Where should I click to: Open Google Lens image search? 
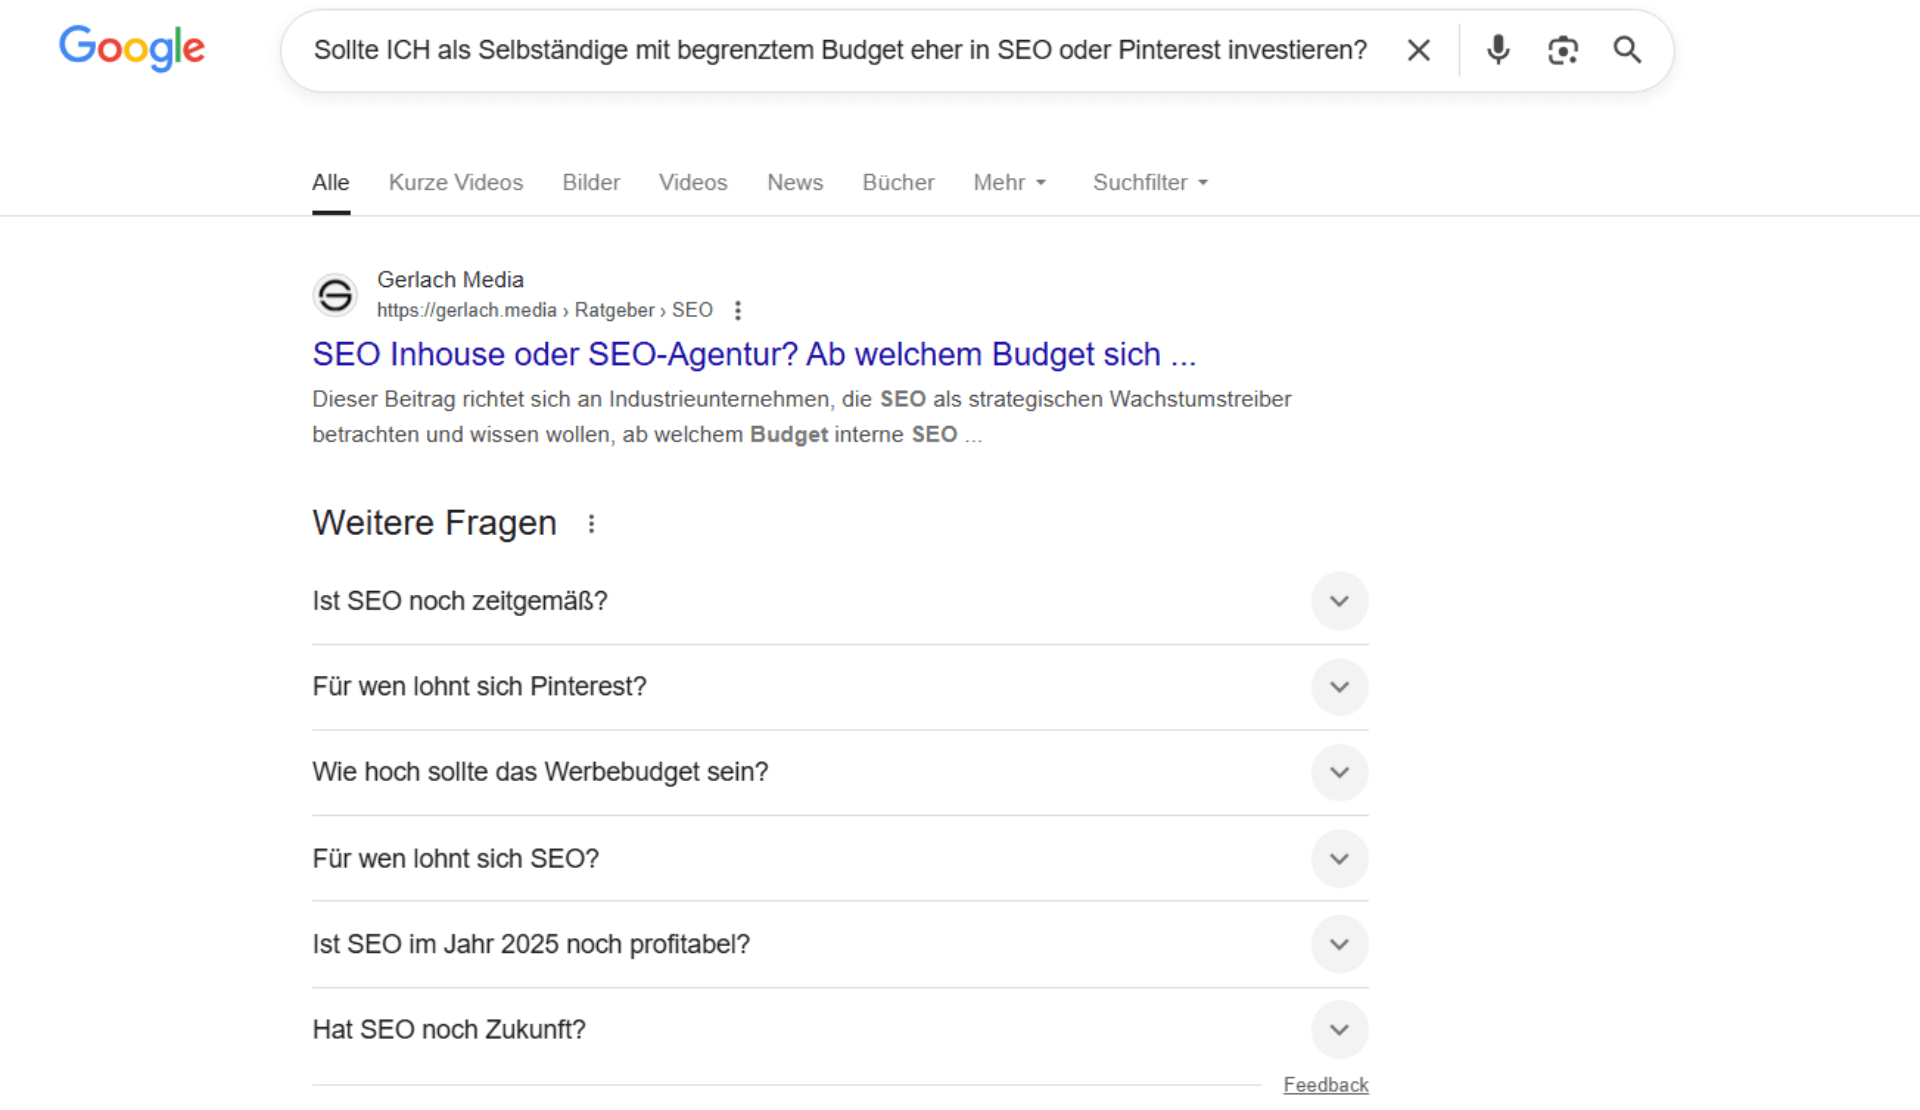point(1562,49)
